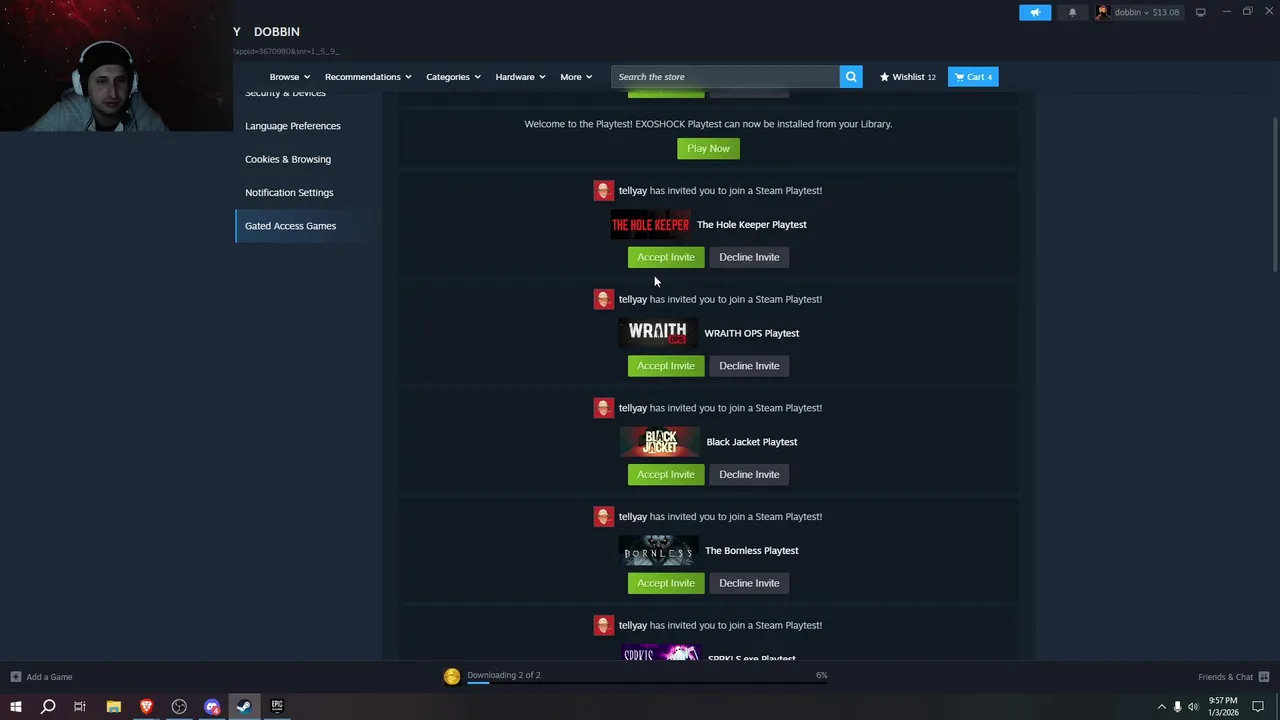The image size is (1280, 720).
Task: Click the microphone tray icon
Action: point(1177,707)
